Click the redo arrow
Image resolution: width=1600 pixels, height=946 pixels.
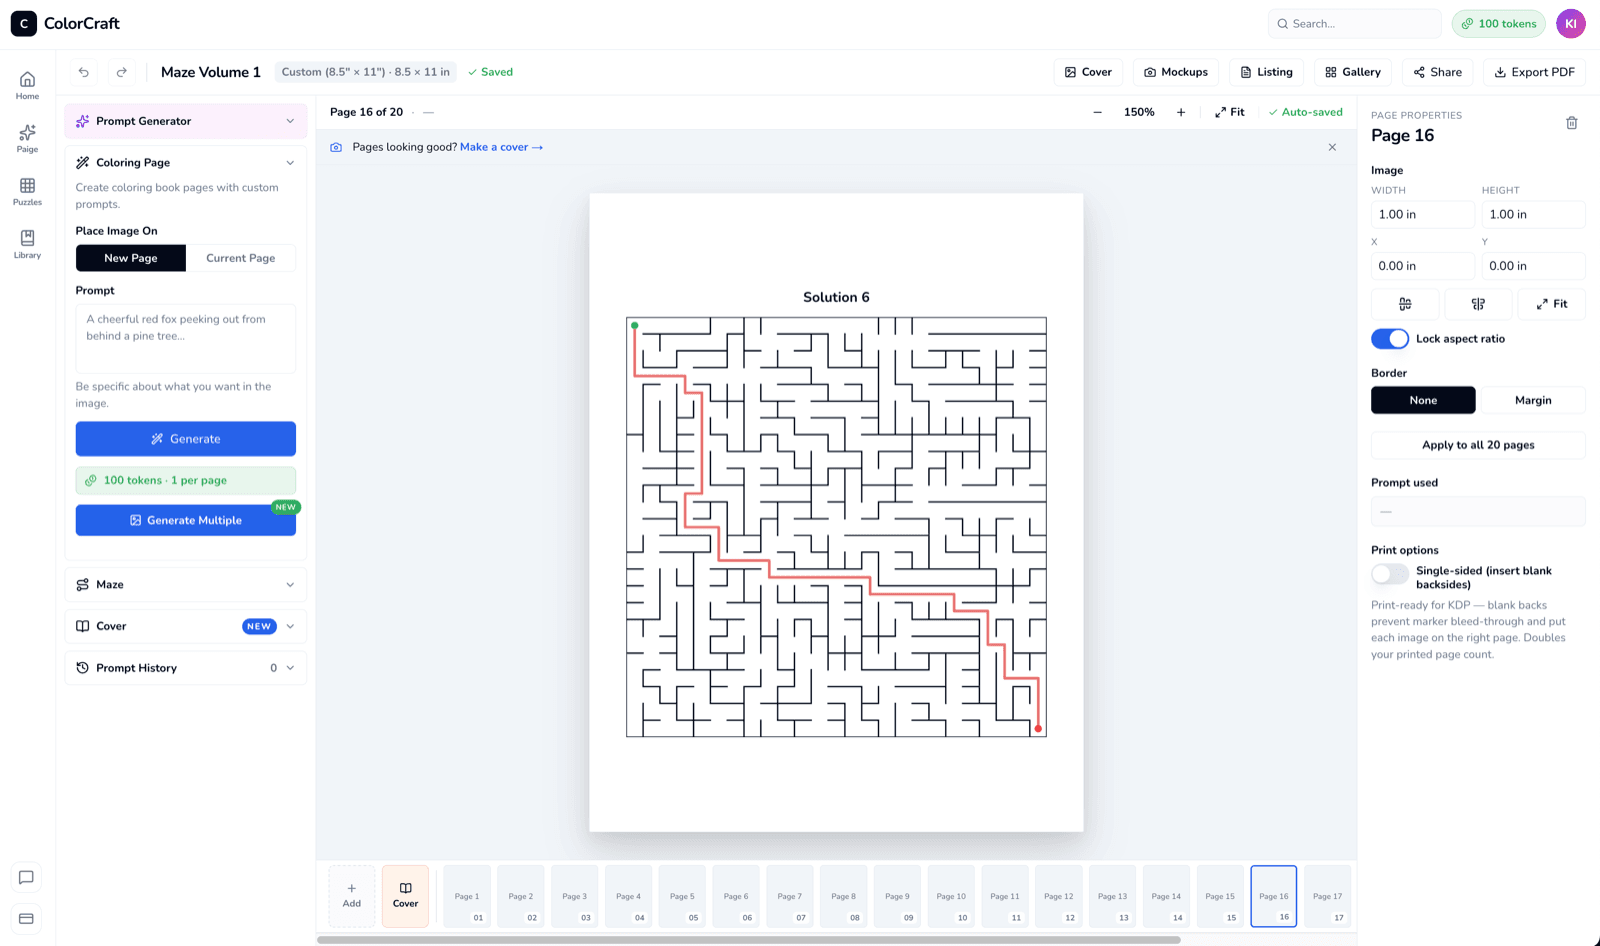click(122, 72)
